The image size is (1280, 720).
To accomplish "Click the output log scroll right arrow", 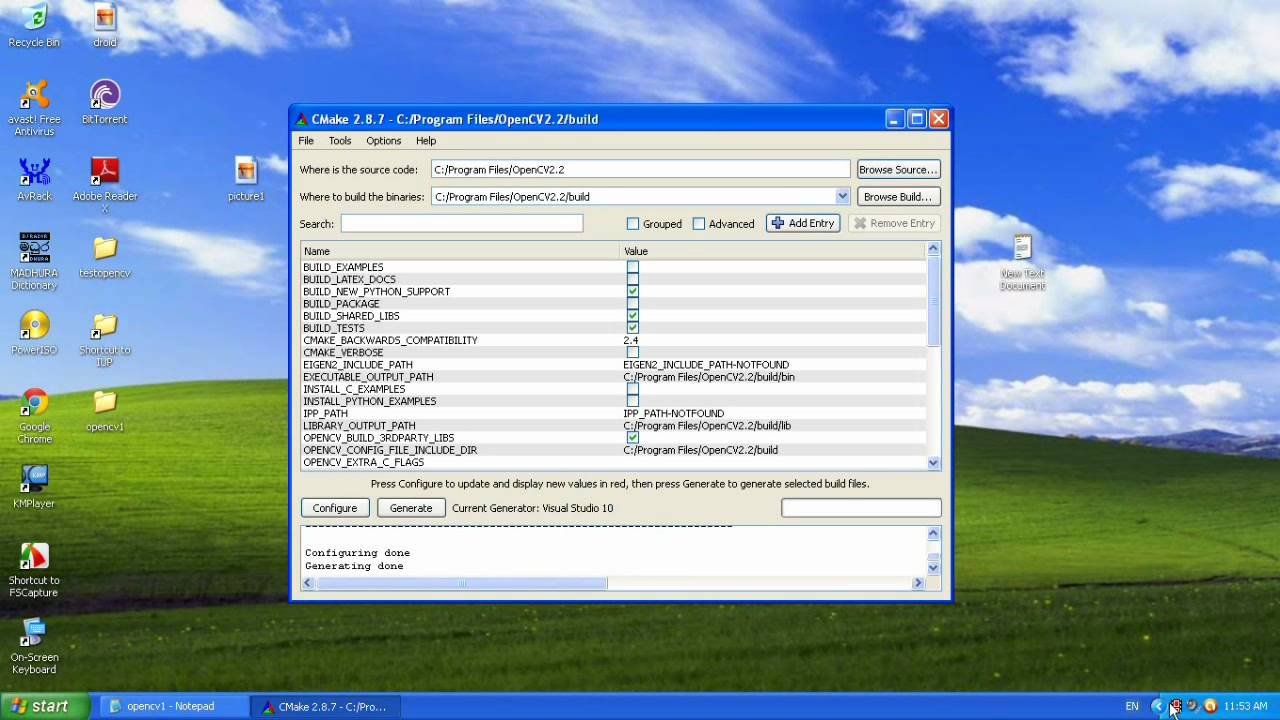I will (918, 583).
